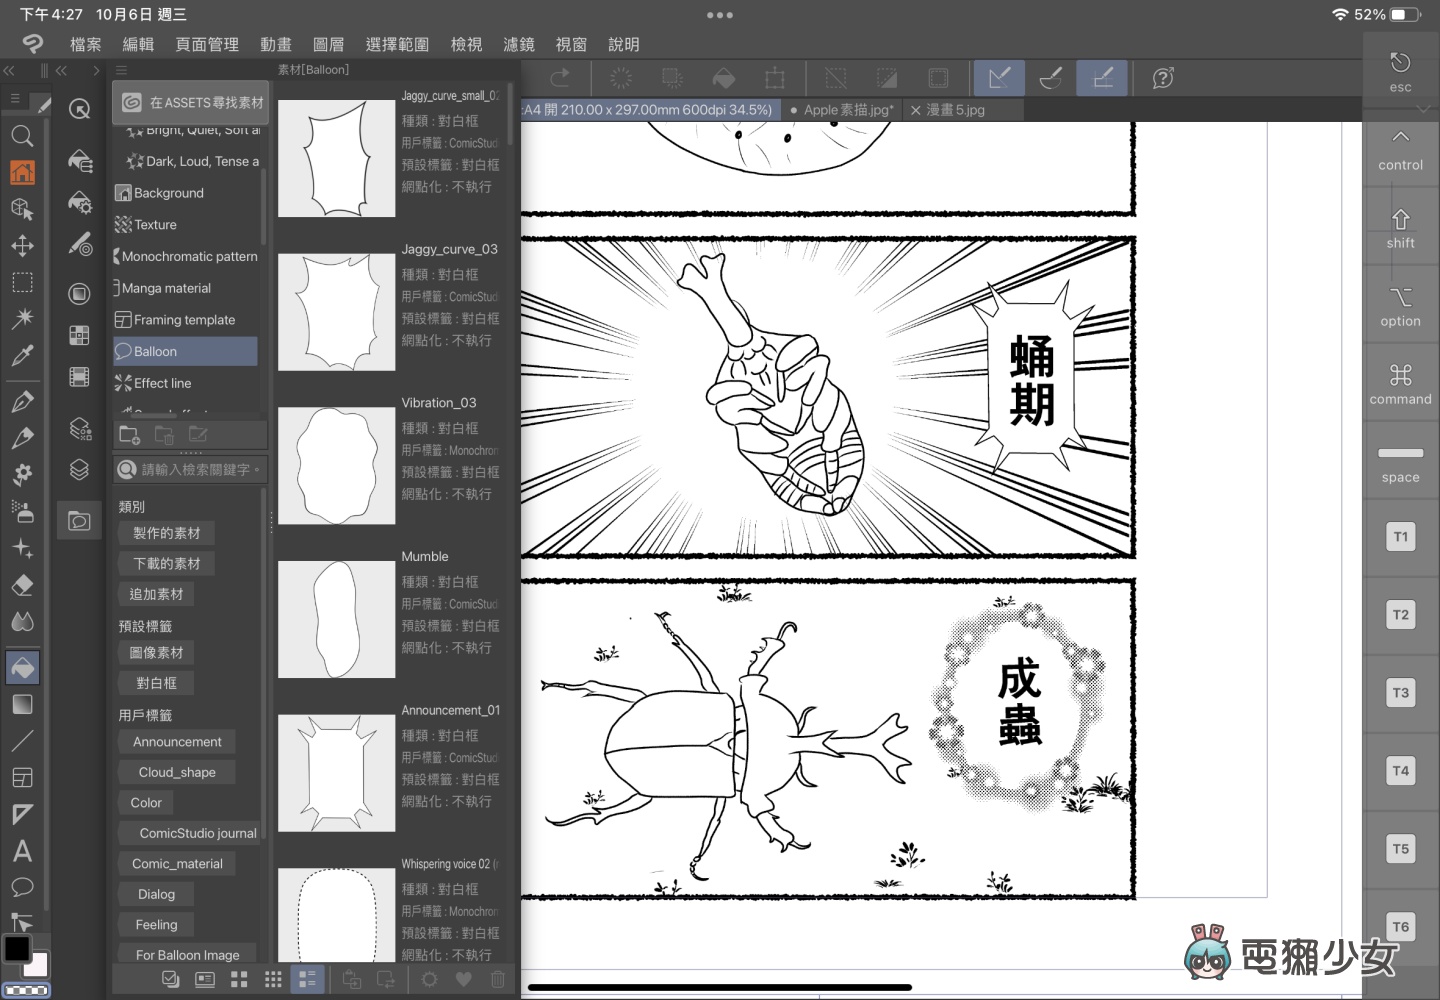Image resolution: width=1440 pixels, height=1000 pixels.
Task: Switch material list to detail view
Action: [x=308, y=980]
